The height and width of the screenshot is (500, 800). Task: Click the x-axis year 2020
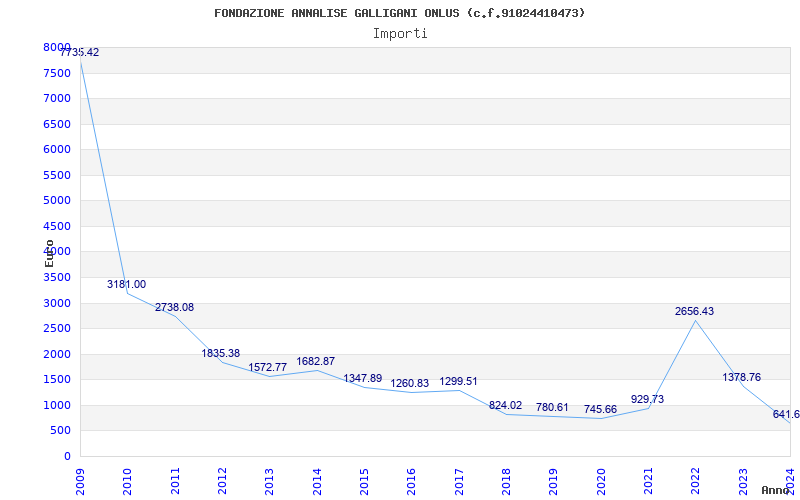pyautogui.click(x=601, y=482)
